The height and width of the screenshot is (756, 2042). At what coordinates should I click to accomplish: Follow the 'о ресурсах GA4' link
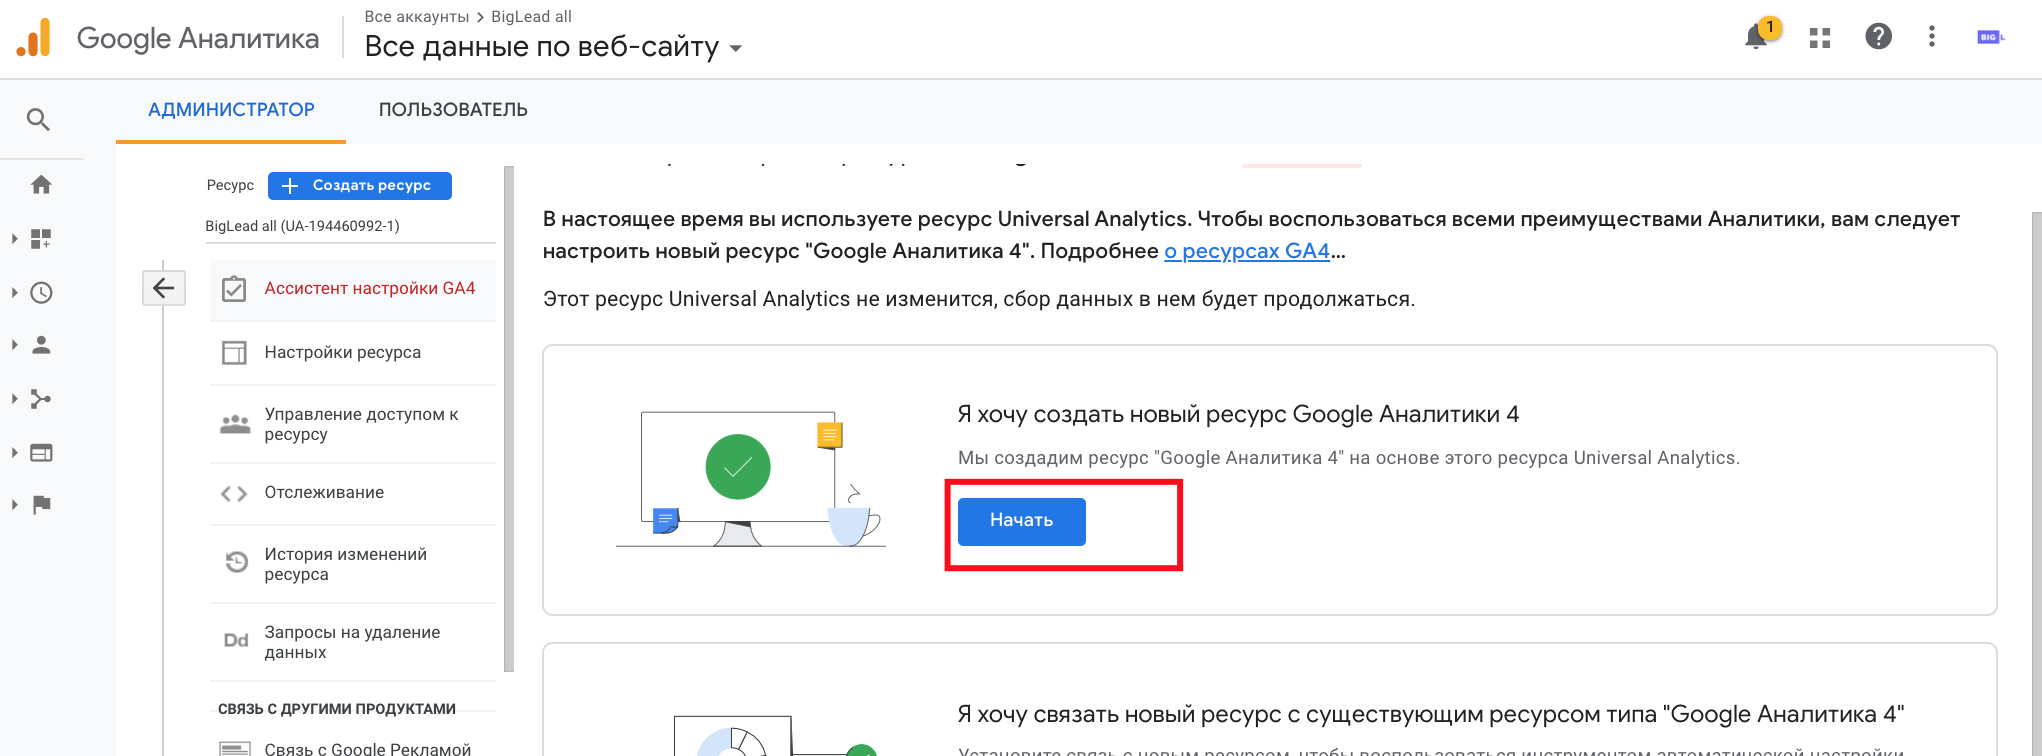tap(1246, 251)
